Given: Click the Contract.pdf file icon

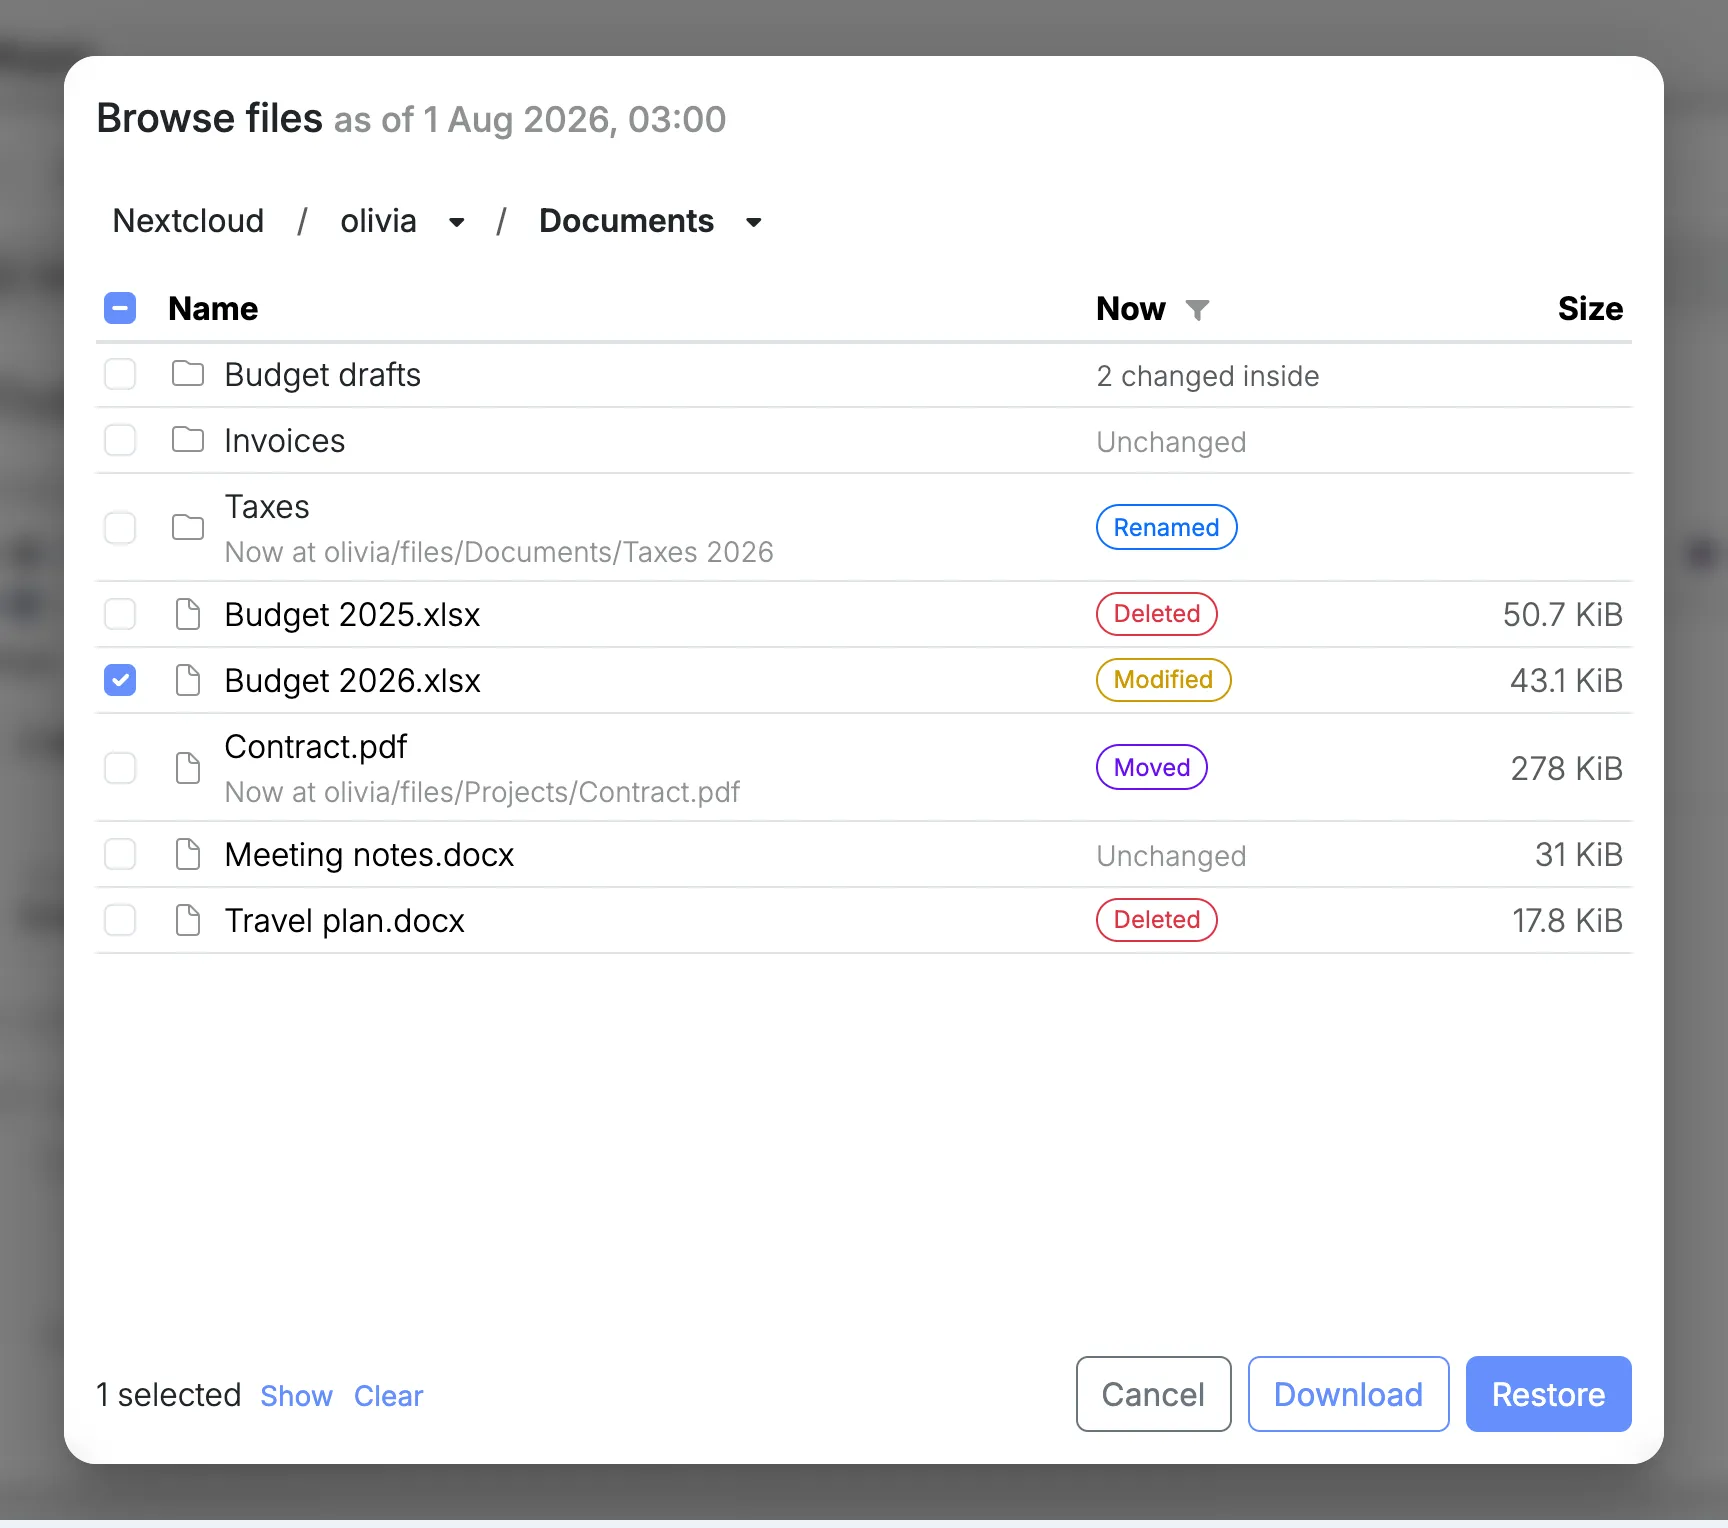Looking at the screenshot, I should [x=188, y=768].
